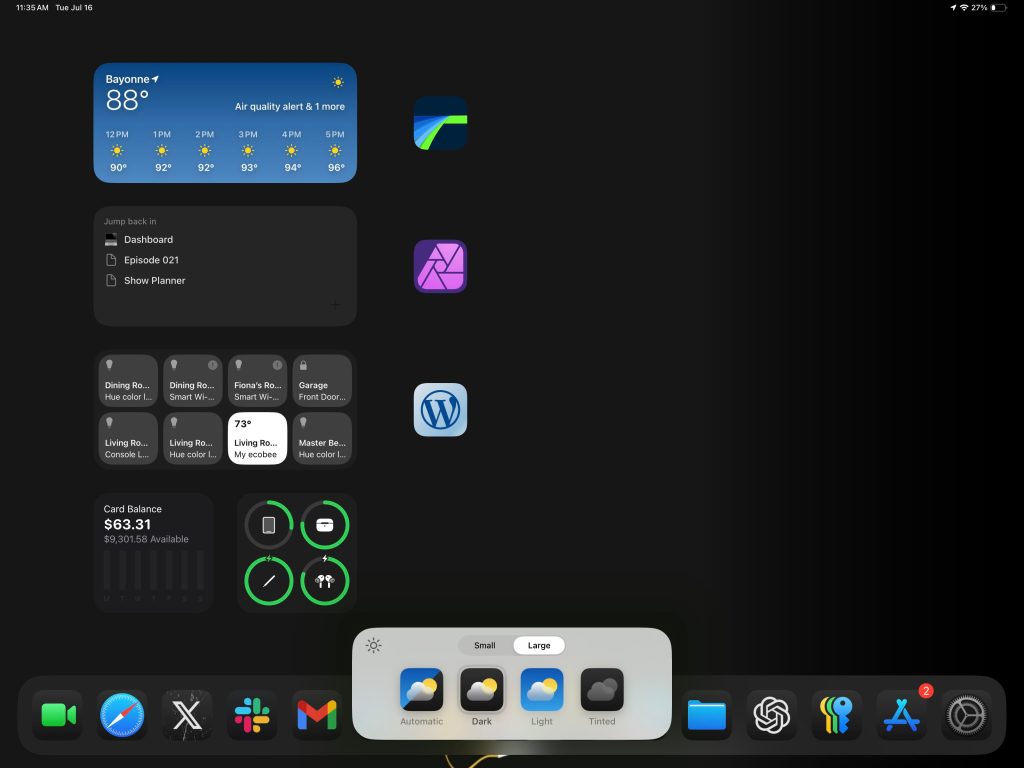Choose the Light icon appearance
The height and width of the screenshot is (768, 1024).
[x=542, y=696]
